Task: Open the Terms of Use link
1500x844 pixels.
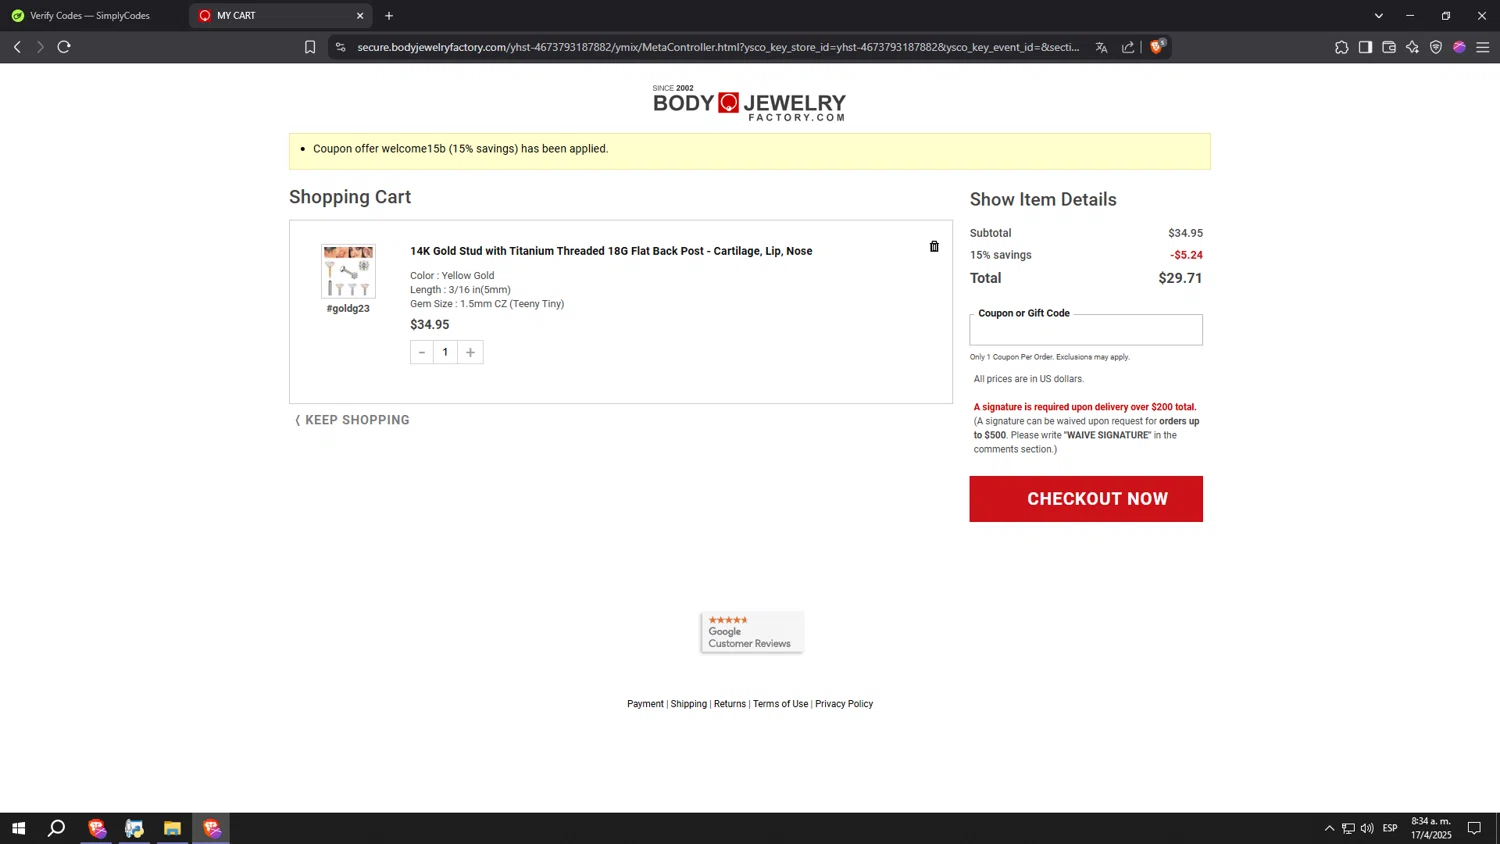Action: pyautogui.click(x=780, y=704)
